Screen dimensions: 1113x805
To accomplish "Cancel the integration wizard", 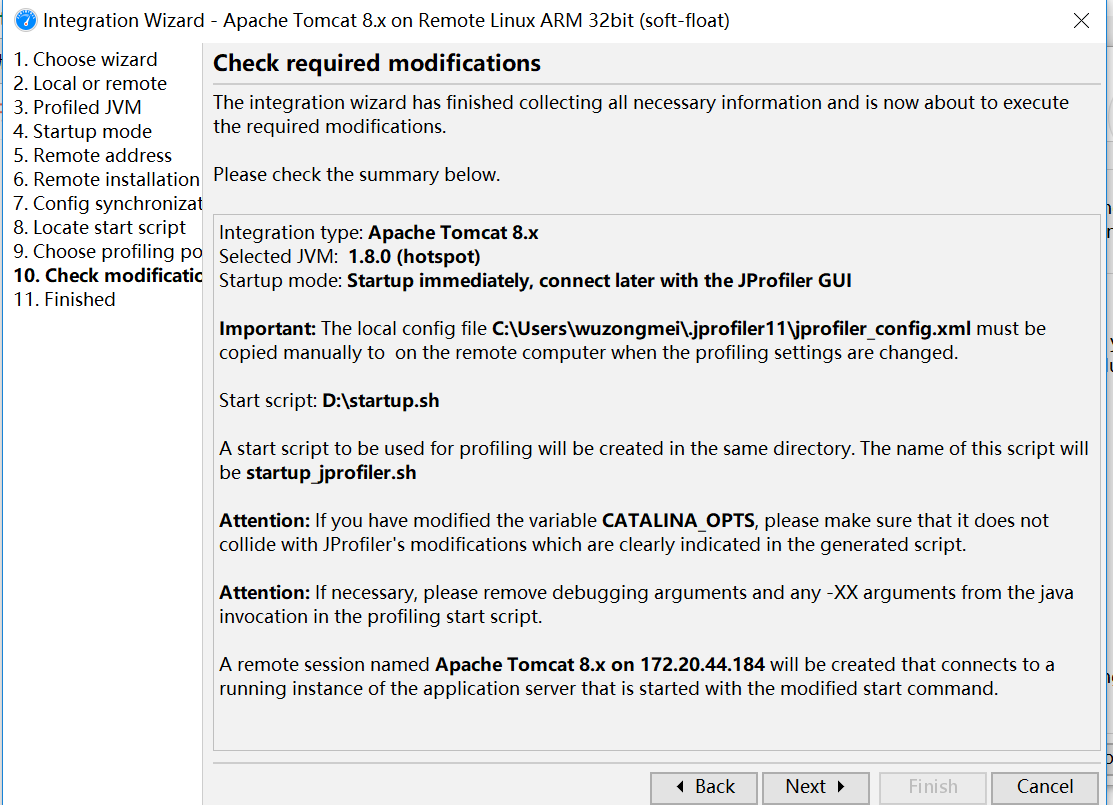I will click(x=1045, y=787).
